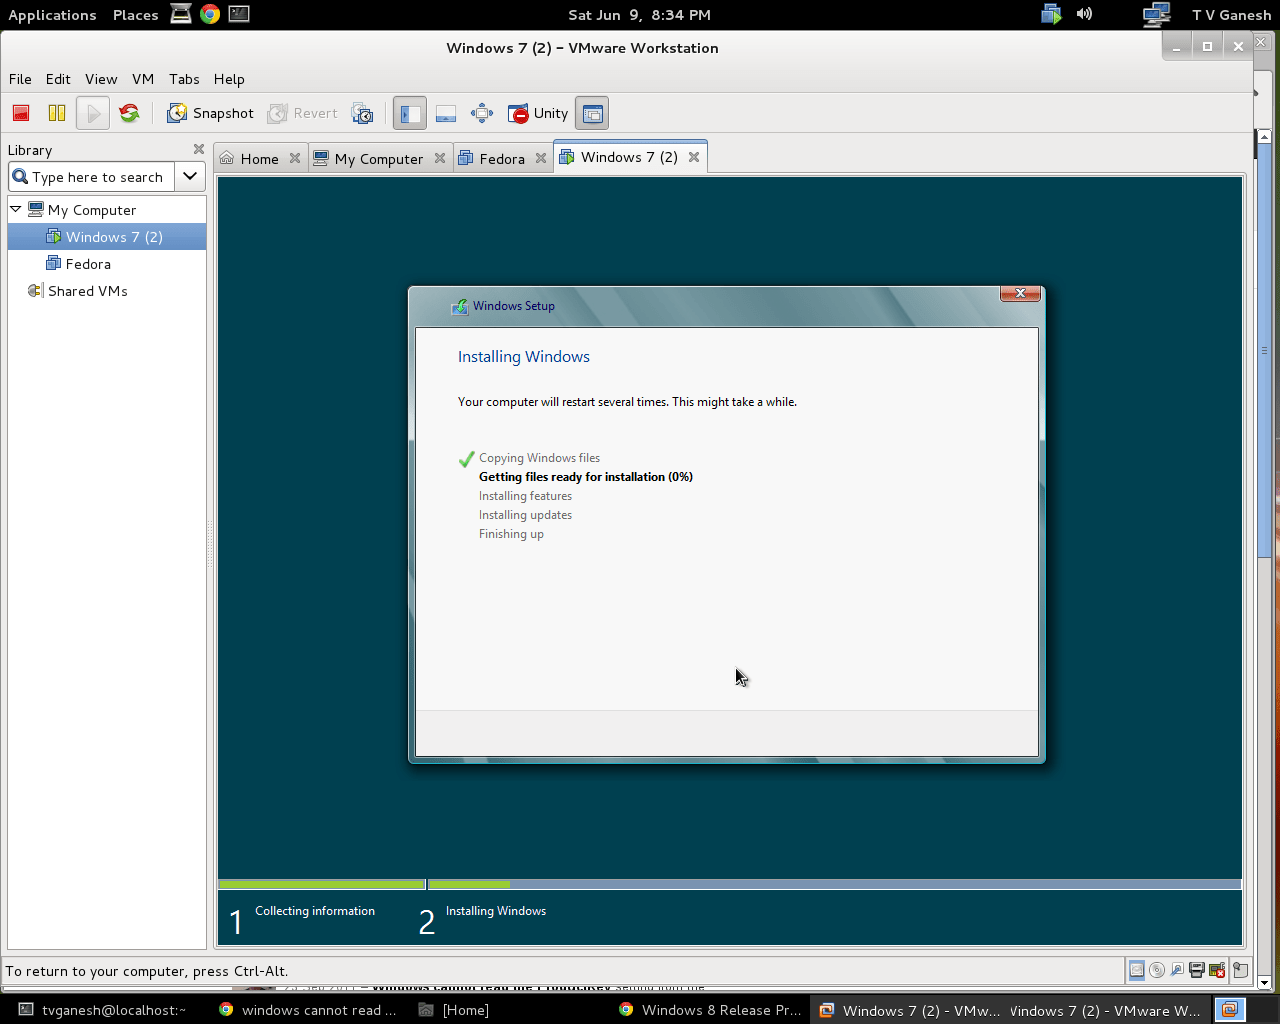
Task: Switch to the tvganesh@localhost terminal task
Action: [x=104, y=1010]
